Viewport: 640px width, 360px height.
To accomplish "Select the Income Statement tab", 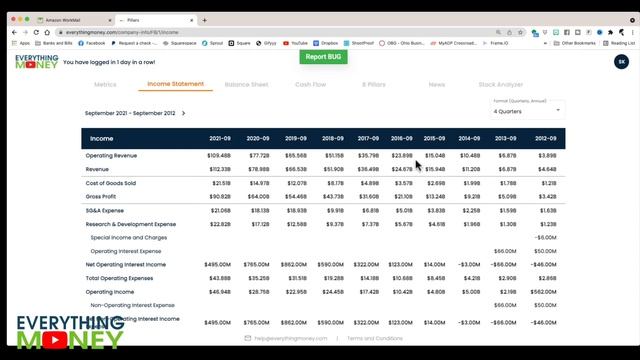I will [x=176, y=84].
